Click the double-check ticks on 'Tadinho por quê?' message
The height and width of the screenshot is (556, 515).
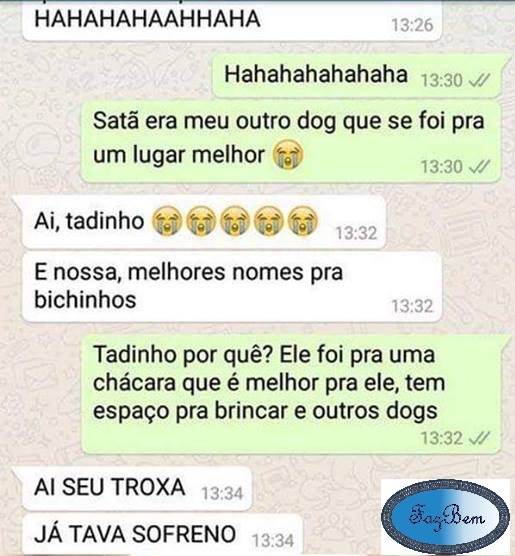pos(479,438)
